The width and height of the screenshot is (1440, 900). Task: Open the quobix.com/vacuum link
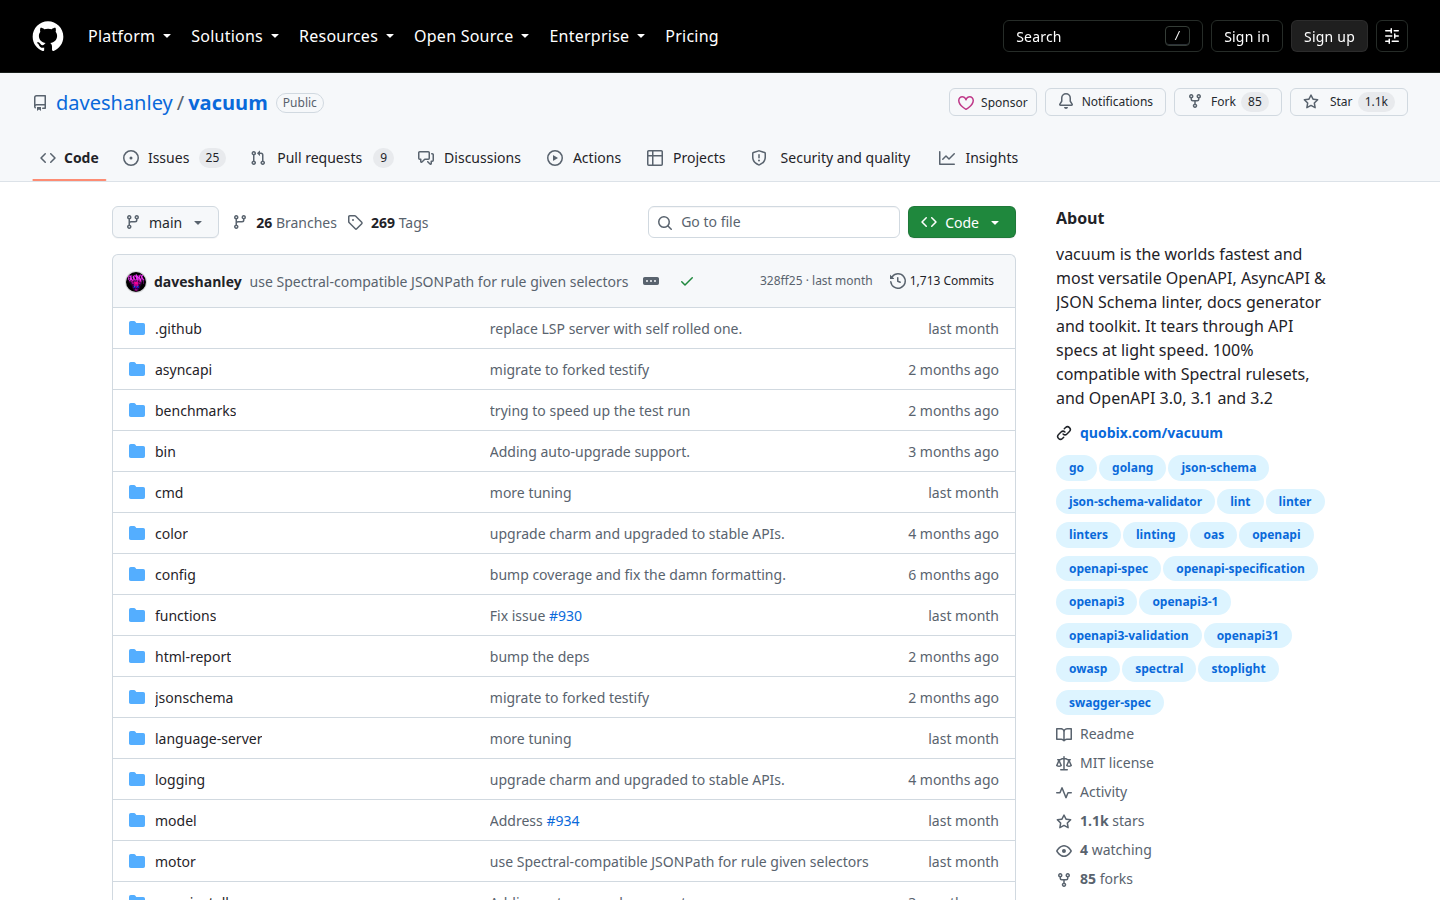coord(1151,433)
